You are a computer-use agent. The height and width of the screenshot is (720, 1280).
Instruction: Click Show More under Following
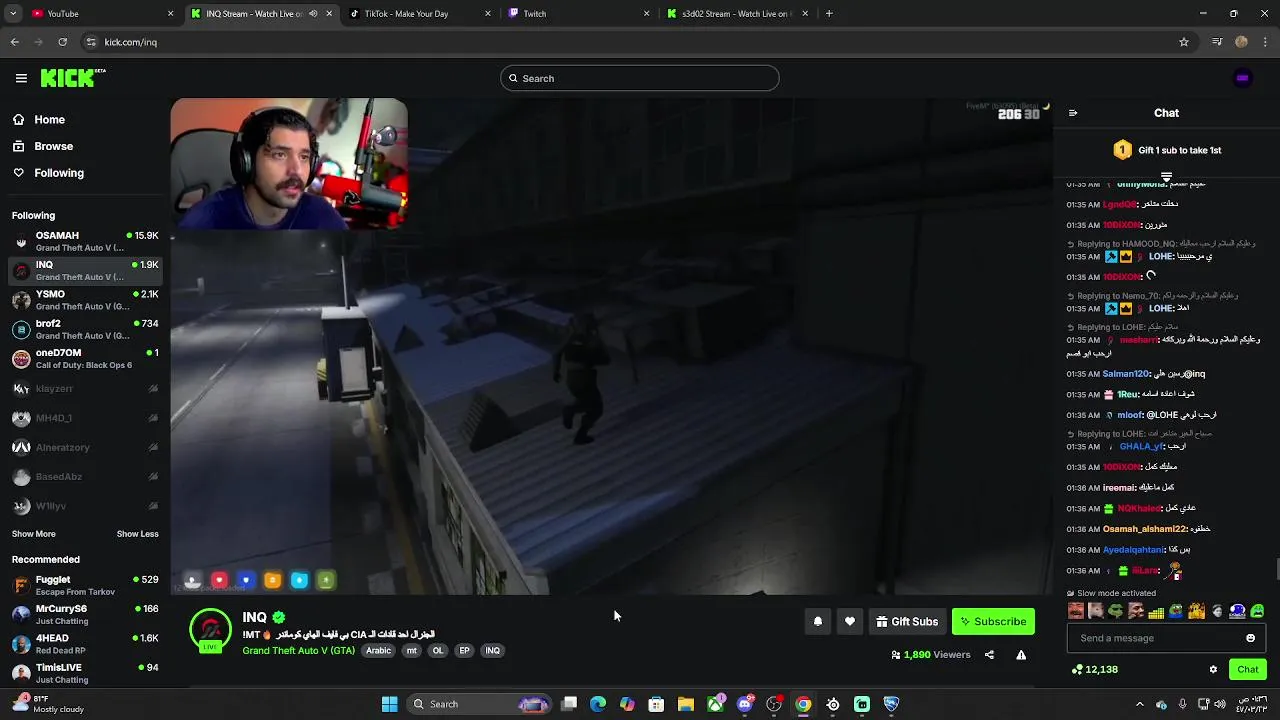coord(34,534)
